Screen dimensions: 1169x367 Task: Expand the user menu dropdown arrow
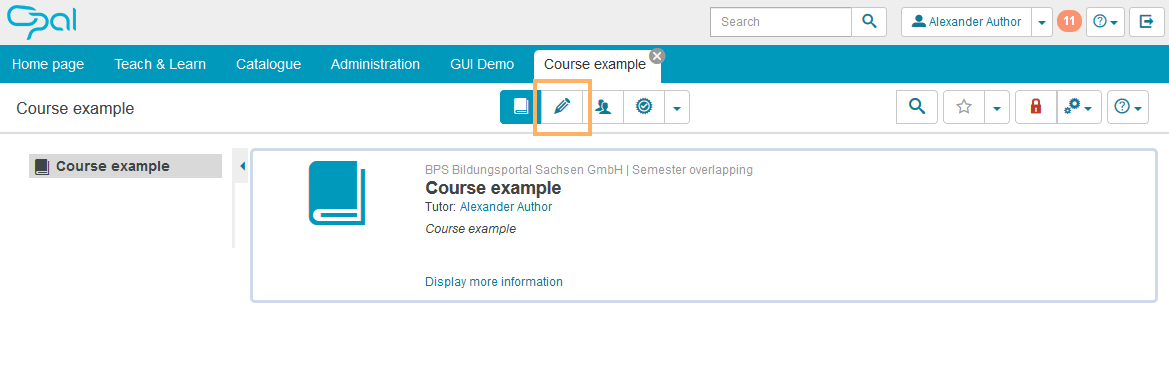click(x=1042, y=22)
